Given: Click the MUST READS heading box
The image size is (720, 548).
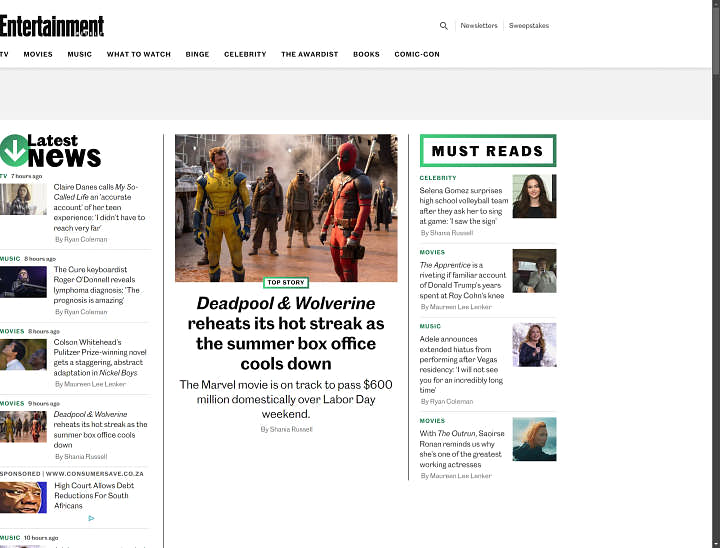Looking at the screenshot, I should [488, 151].
